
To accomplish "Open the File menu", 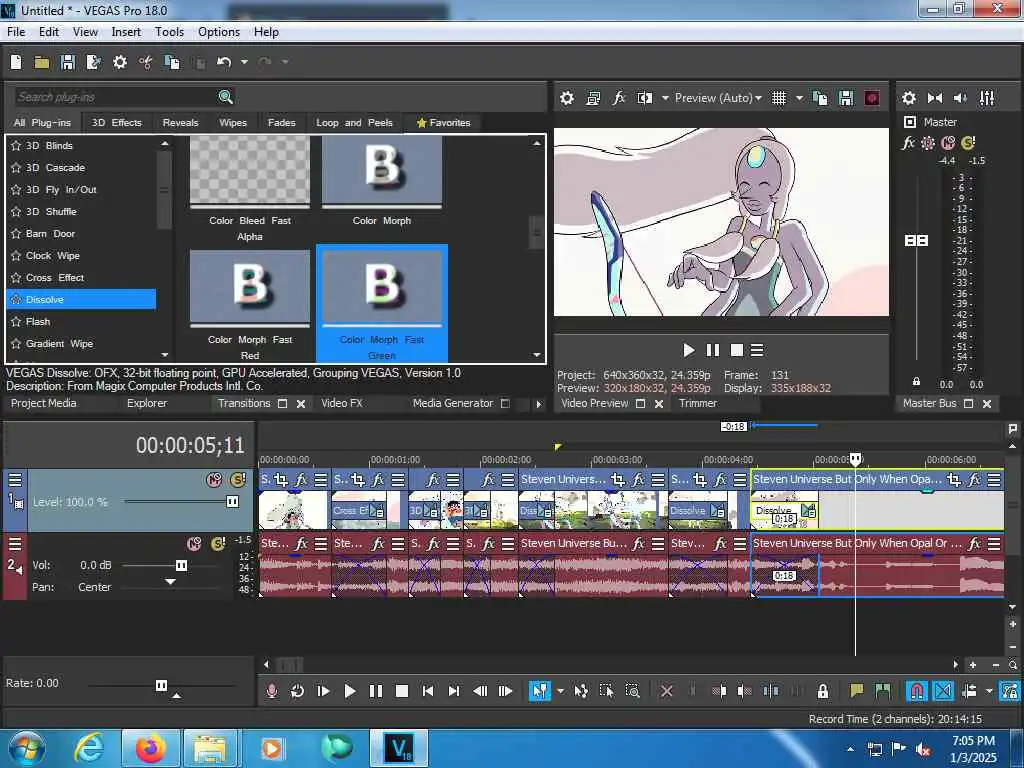I will (16, 32).
